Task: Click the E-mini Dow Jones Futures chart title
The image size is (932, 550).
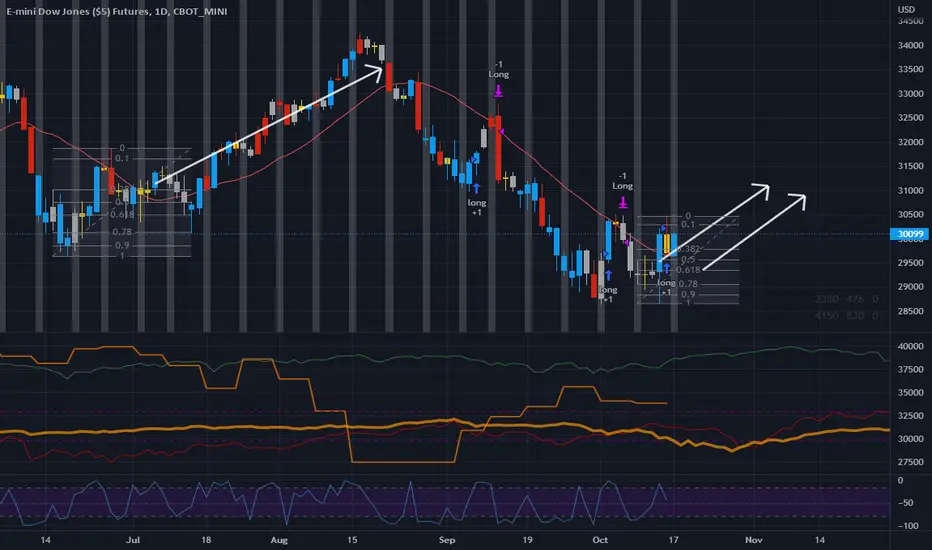Action: pos(116,11)
